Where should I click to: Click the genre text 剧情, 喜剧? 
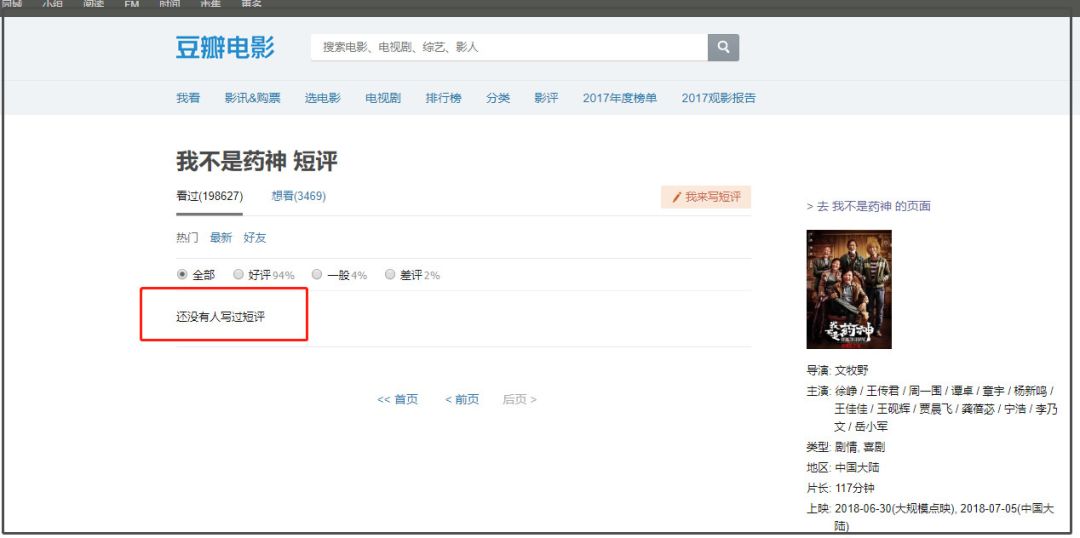(858, 447)
